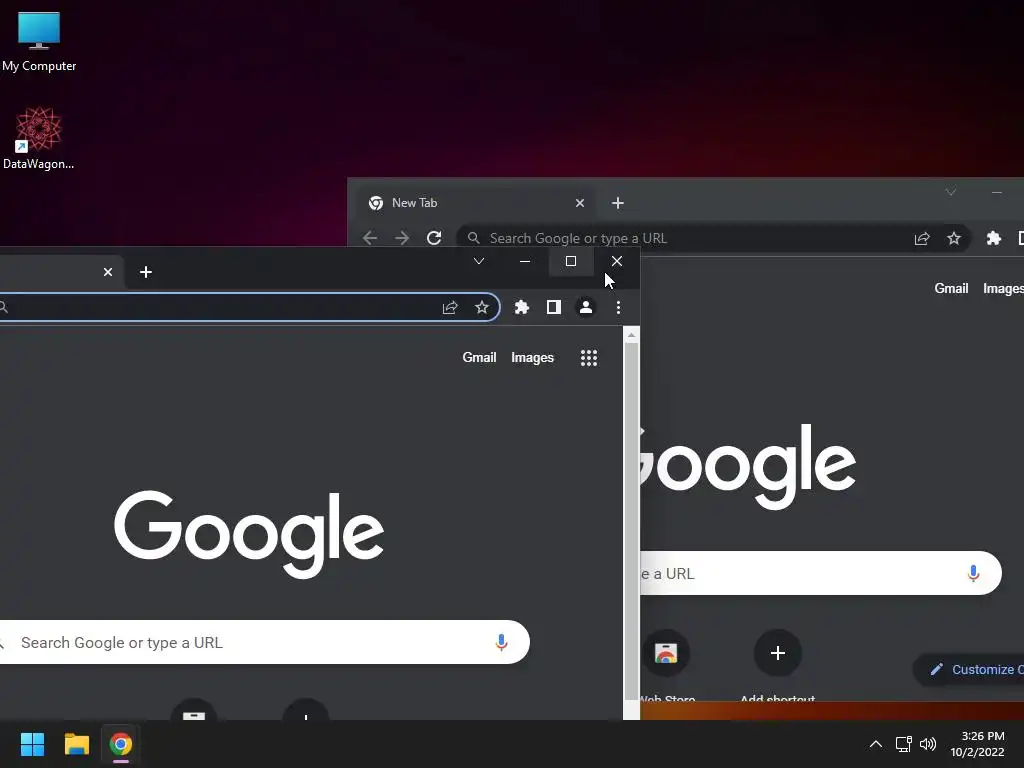Open tab search chevron in back window

(x=951, y=192)
